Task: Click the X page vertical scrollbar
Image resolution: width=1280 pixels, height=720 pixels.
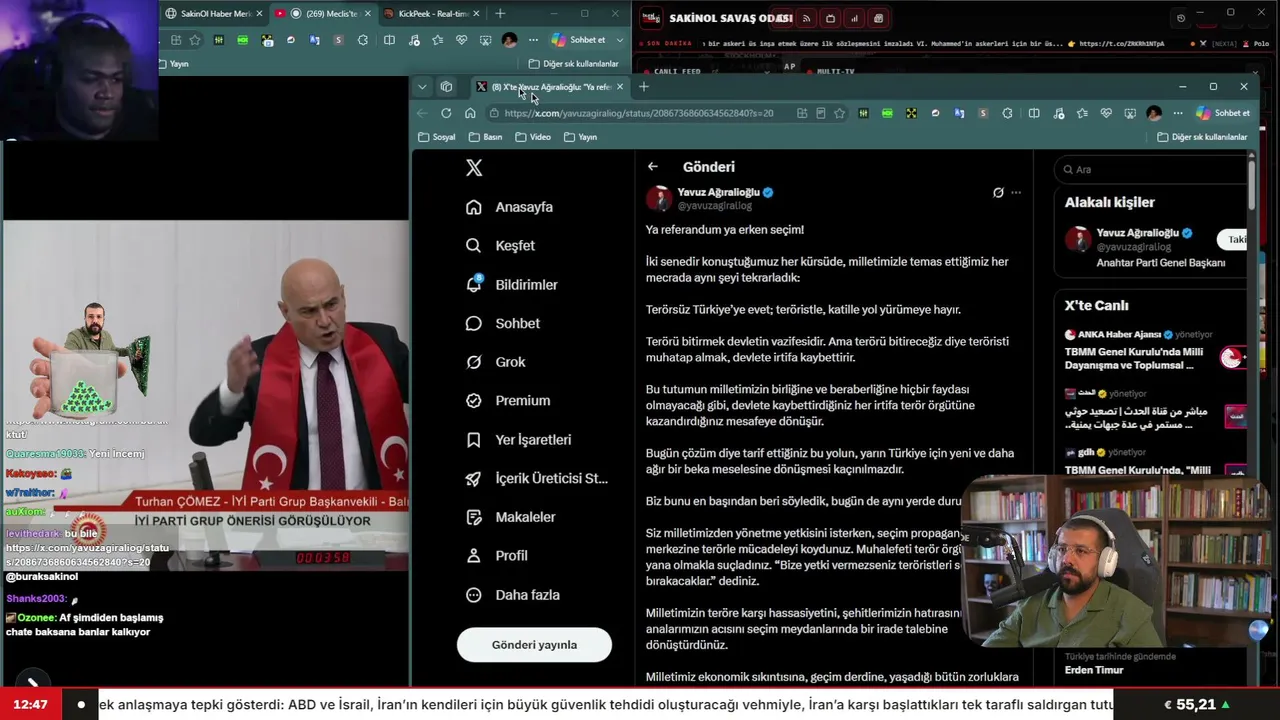Action: [1251, 185]
